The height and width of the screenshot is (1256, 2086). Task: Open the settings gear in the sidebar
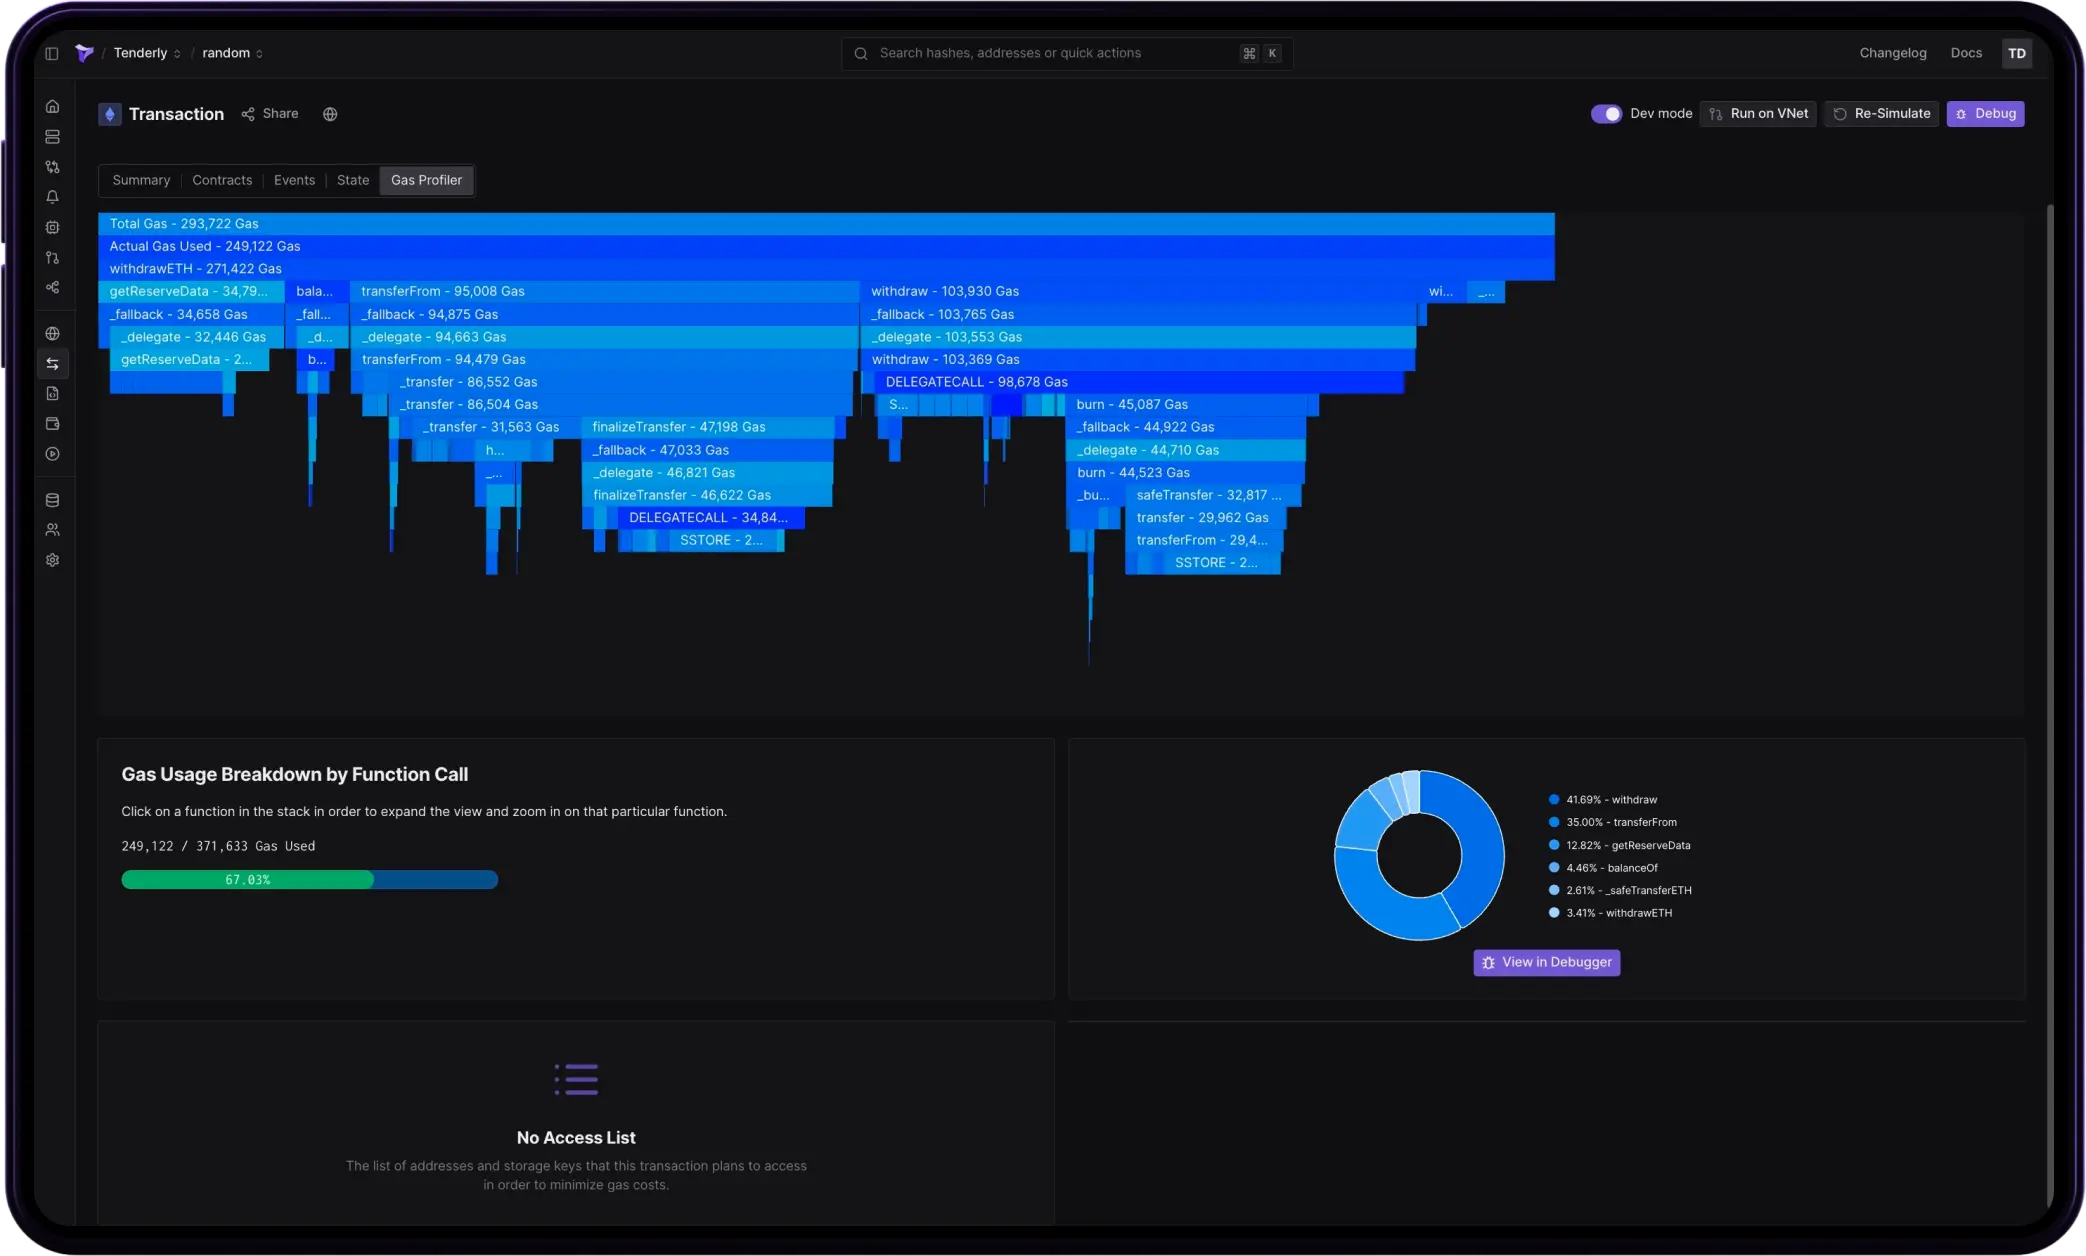coord(53,560)
